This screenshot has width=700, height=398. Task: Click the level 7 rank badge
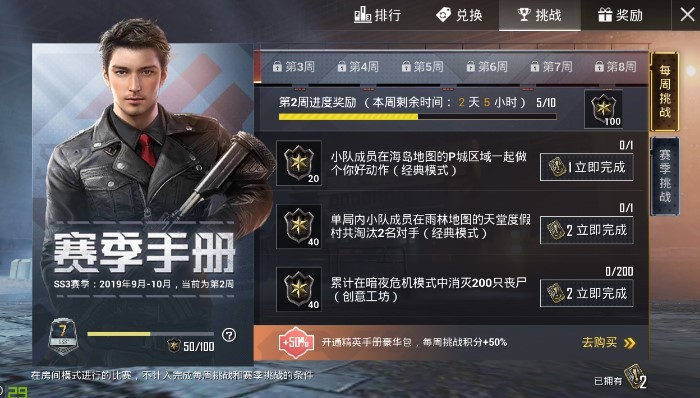[x=62, y=336]
